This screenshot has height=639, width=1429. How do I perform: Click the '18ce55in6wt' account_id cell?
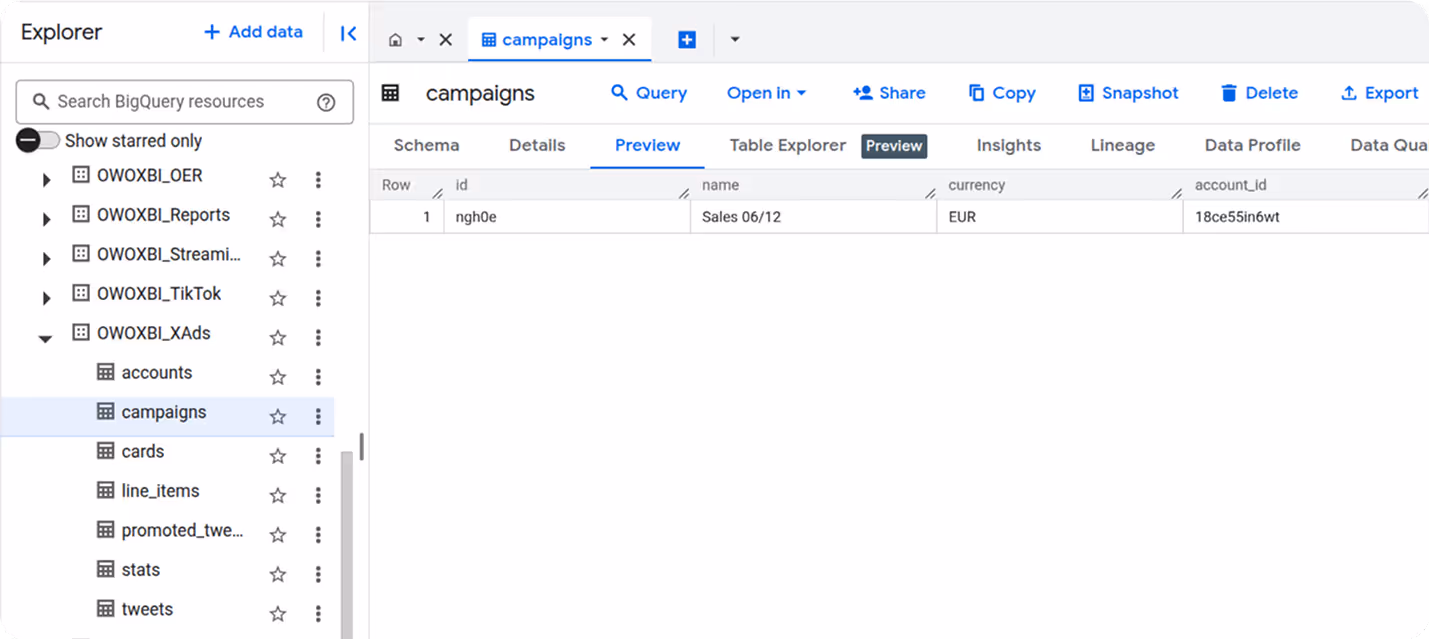[x=1305, y=217]
